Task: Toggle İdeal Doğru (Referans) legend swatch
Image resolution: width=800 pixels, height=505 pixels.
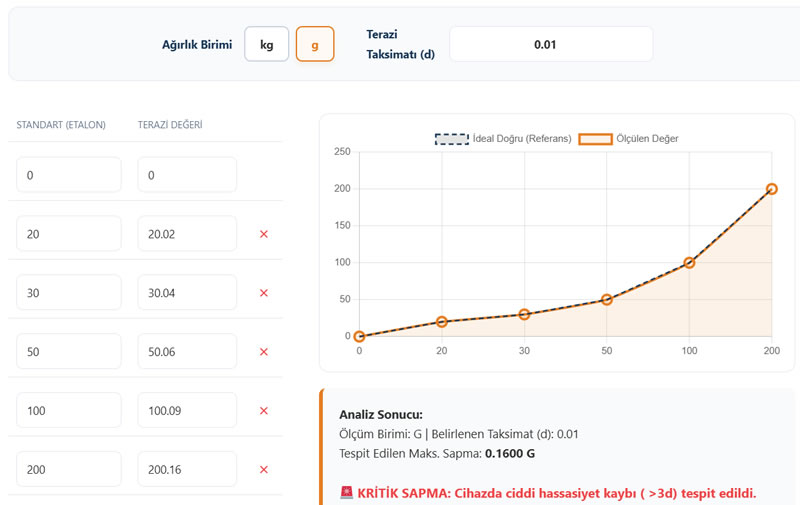Action: (x=452, y=139)
